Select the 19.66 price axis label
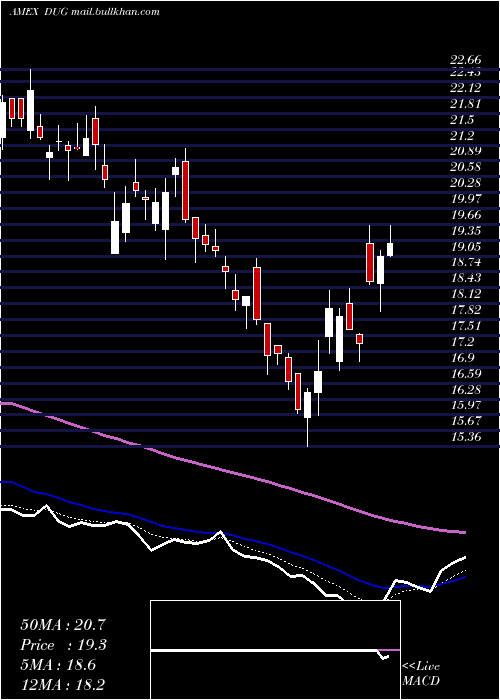Viewport: 500px width, 700px height. 465,215
